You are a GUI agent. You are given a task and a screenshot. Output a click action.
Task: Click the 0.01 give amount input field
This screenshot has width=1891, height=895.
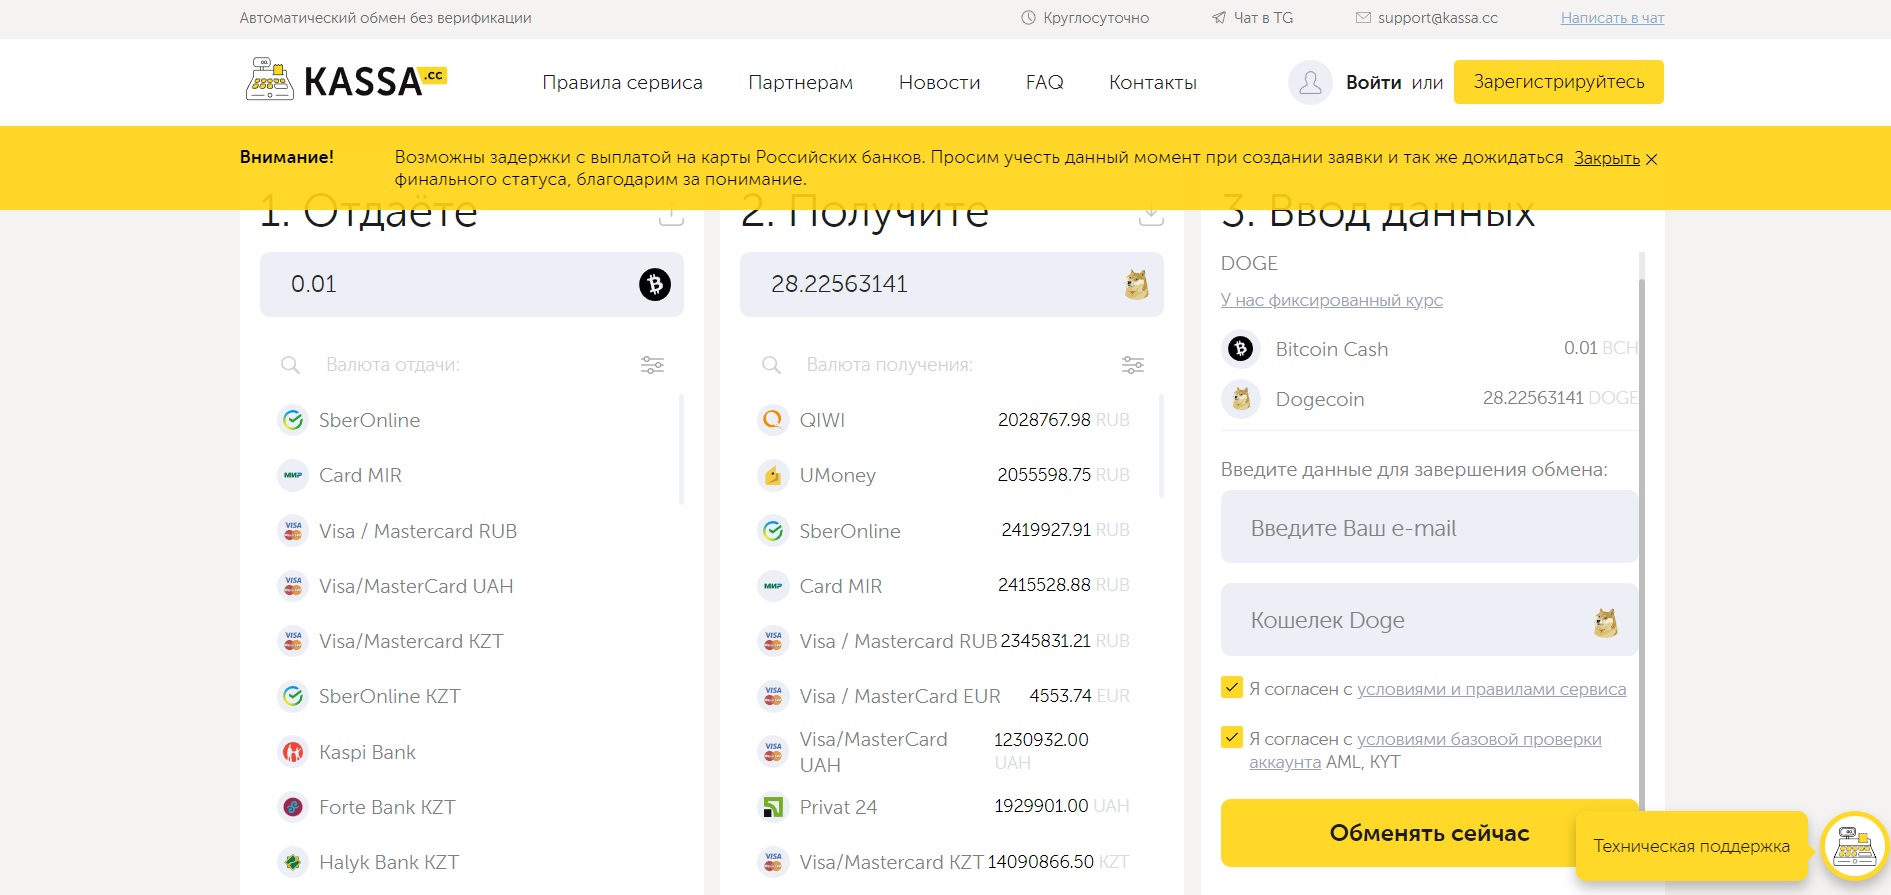(x=472, y=285)
